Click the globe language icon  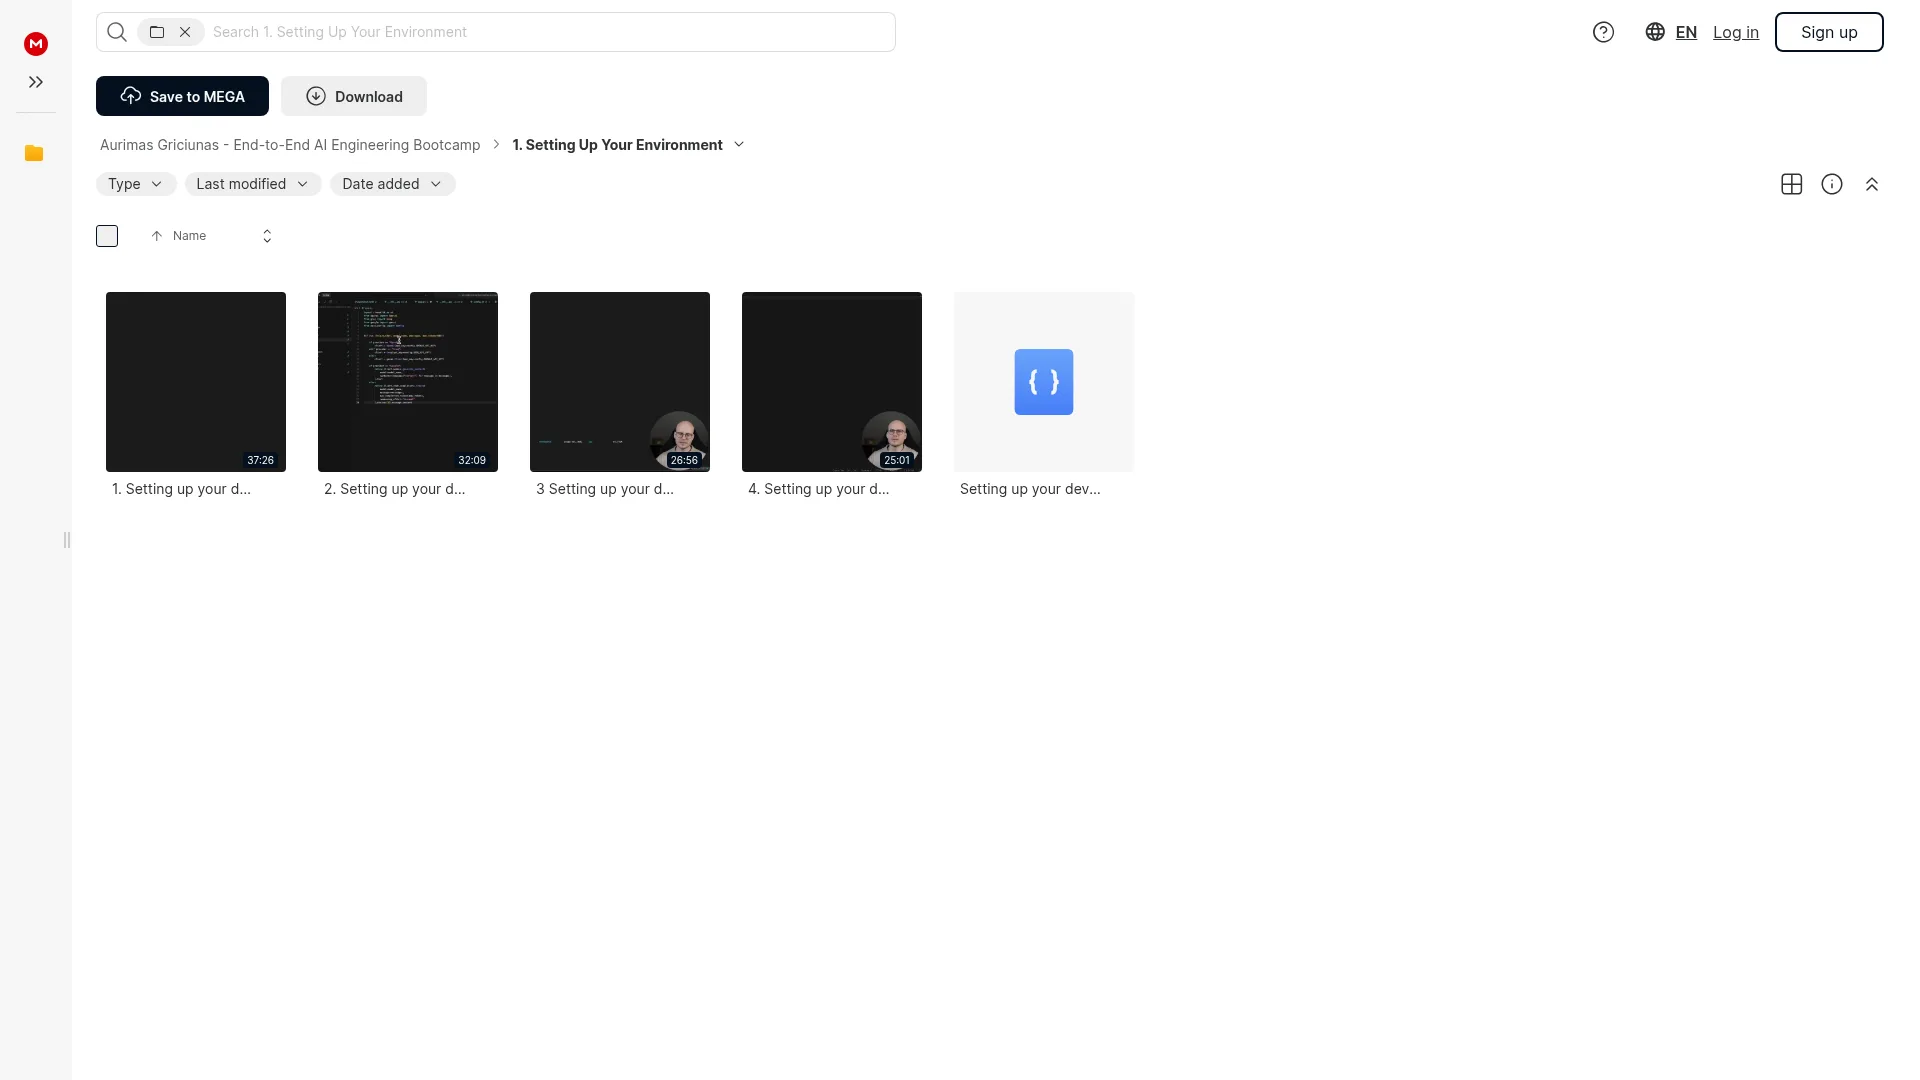pyautogui.click(x=1655, y=32)
